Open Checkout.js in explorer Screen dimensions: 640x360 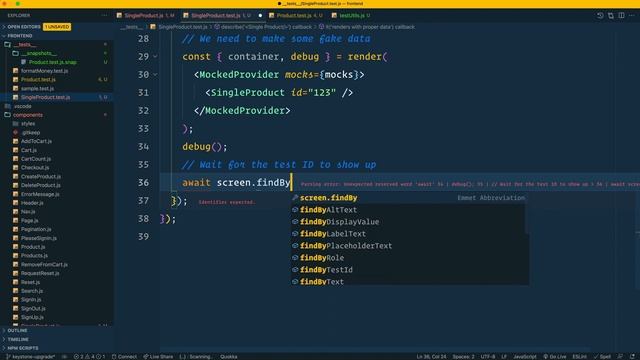pos(35,167)
